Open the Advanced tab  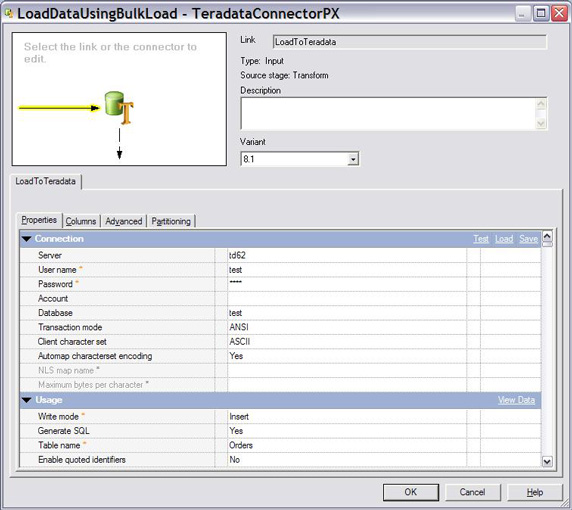pos(124,221)
